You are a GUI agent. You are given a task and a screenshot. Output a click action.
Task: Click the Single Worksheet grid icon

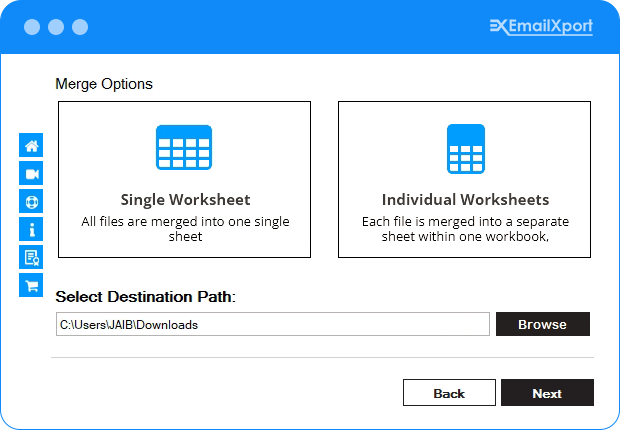point(184,147)
